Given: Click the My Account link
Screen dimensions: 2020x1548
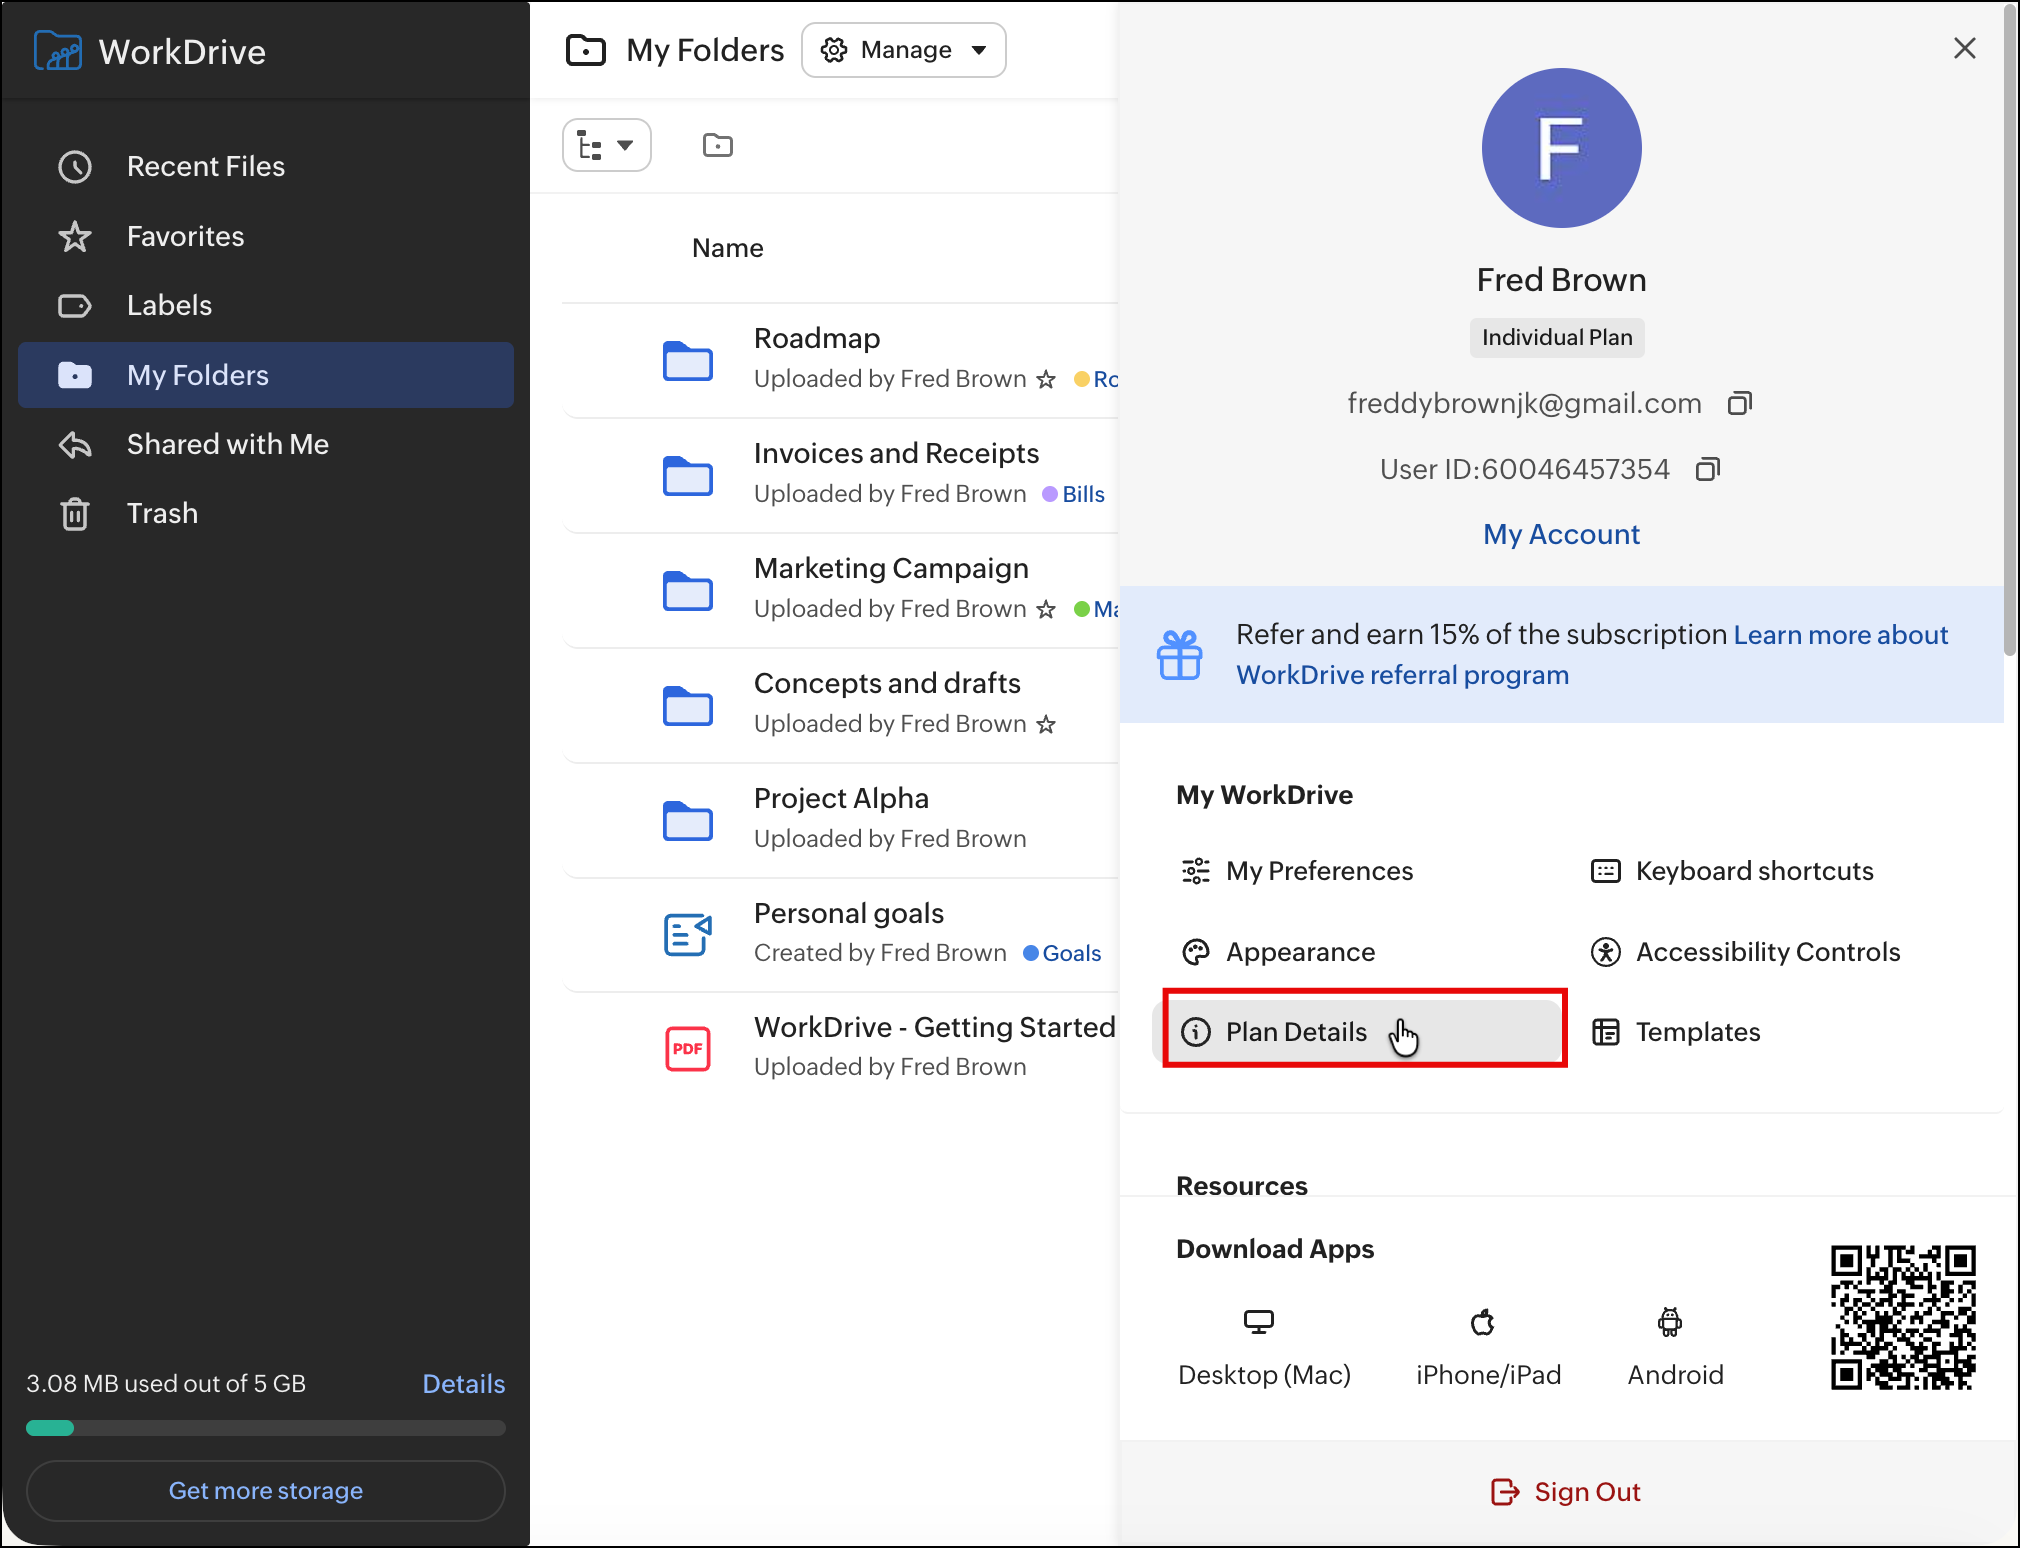Looking at the screenshot, I should (1561, 535).
